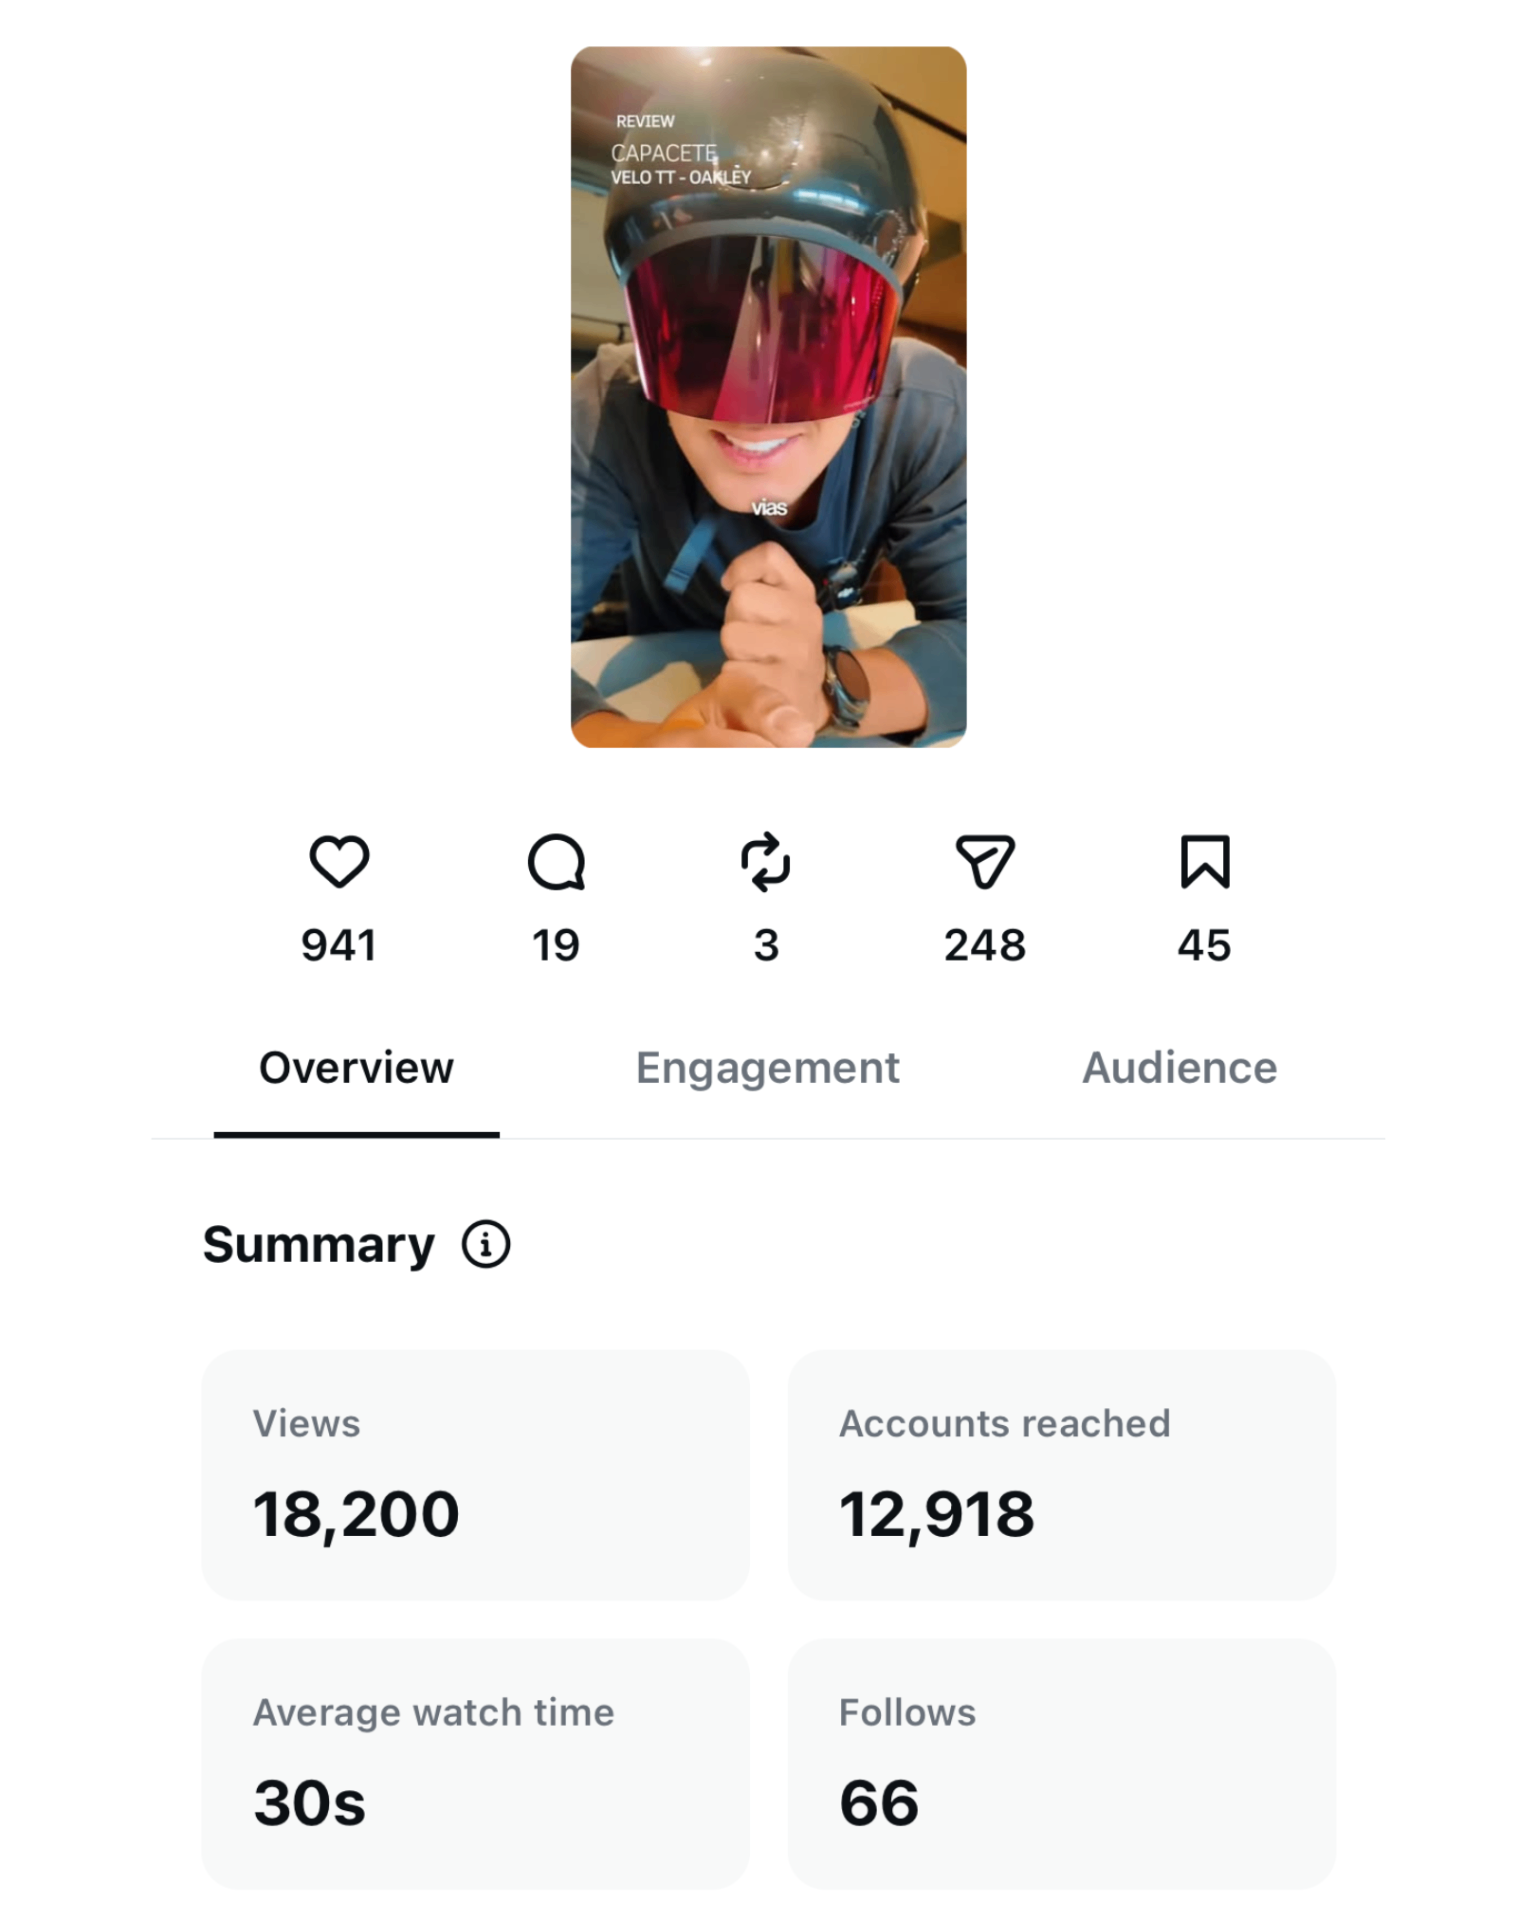The width and height of the screenshot is (1536, 1920).
Task: Click the bookmark saves icon
Action: pyautogui.click(x=1205, y=862)
